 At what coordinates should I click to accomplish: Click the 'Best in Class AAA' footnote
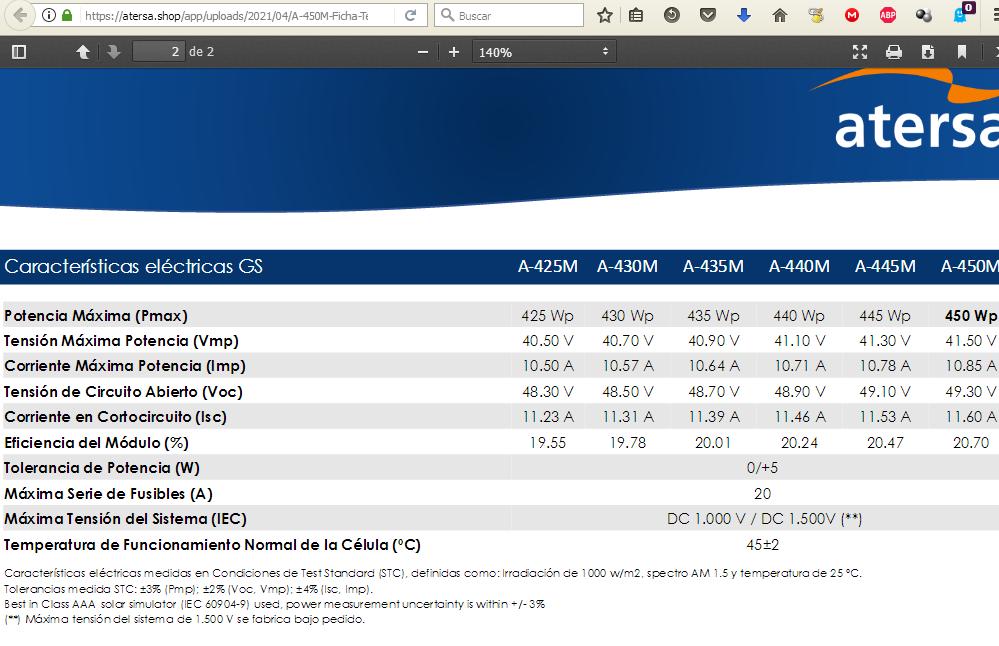point(275,604)
